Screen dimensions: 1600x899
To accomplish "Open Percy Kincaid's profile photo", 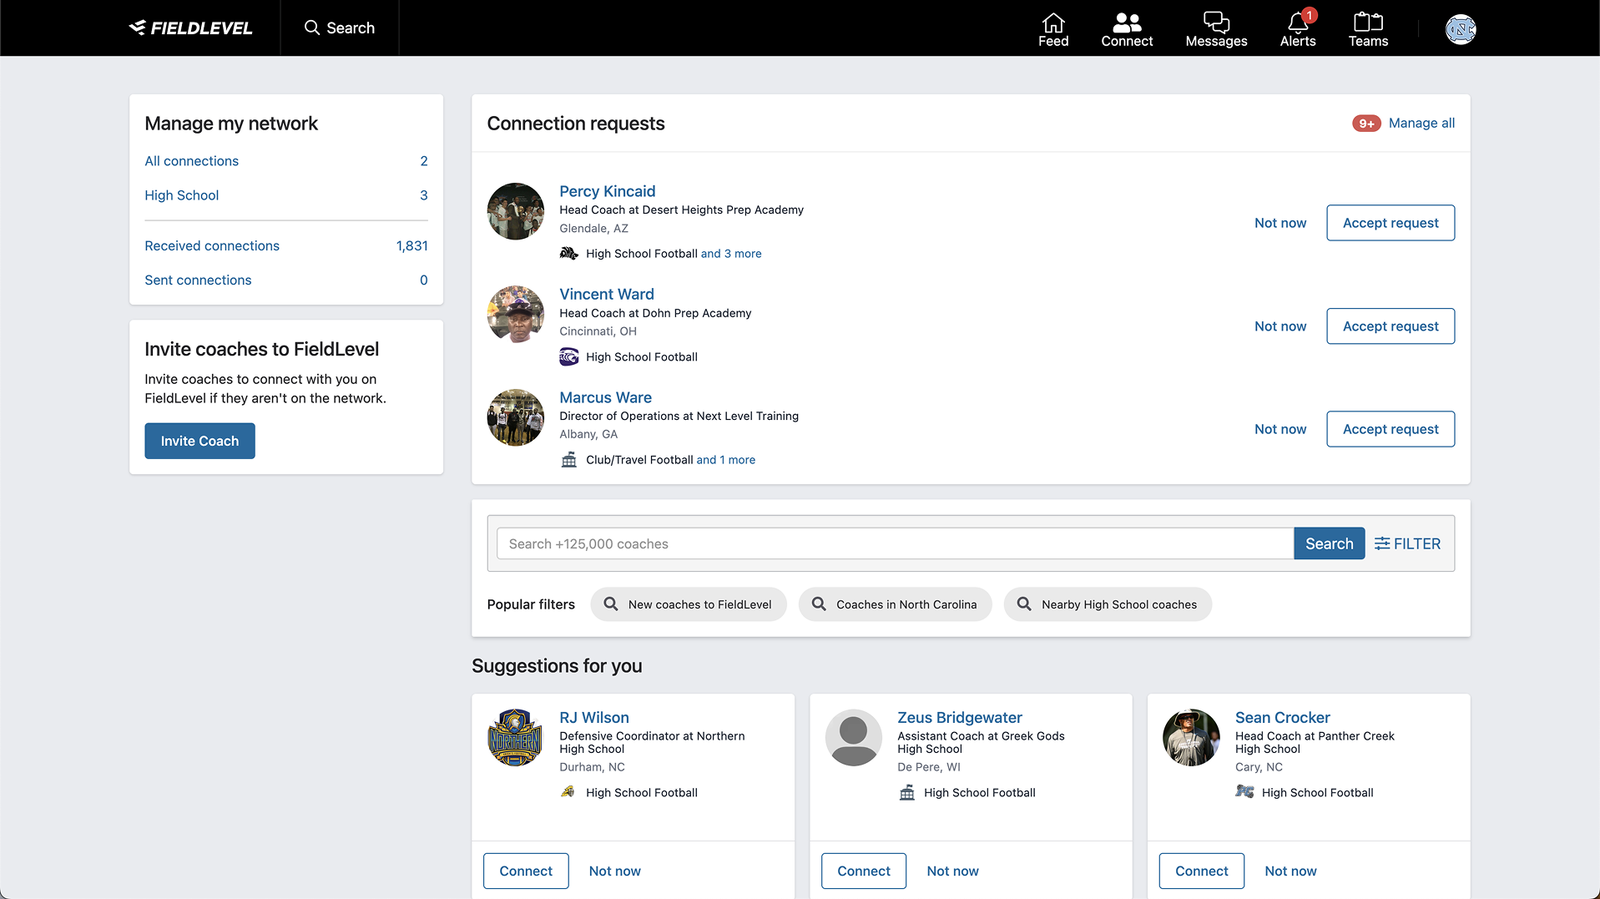I will tap(515, 211).
